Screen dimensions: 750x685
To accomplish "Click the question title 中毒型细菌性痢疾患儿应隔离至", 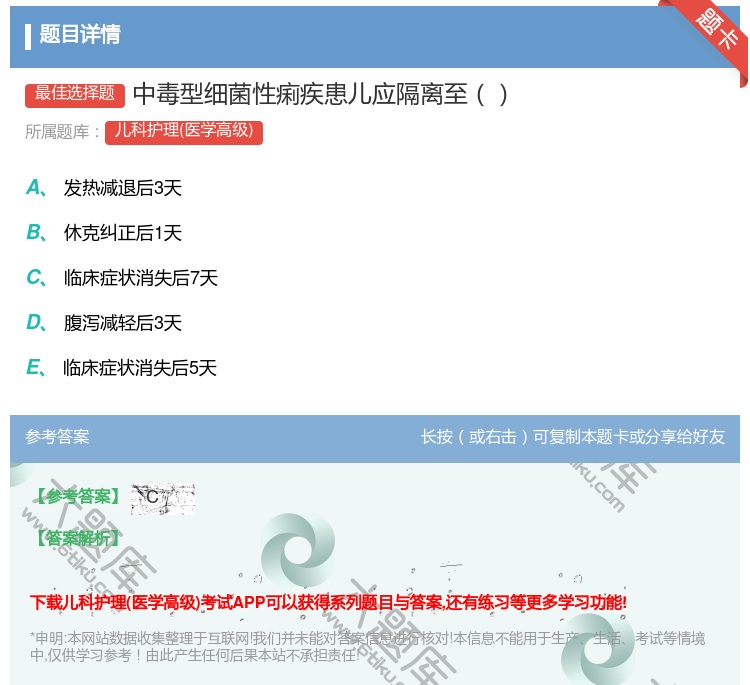I will 320,94.
